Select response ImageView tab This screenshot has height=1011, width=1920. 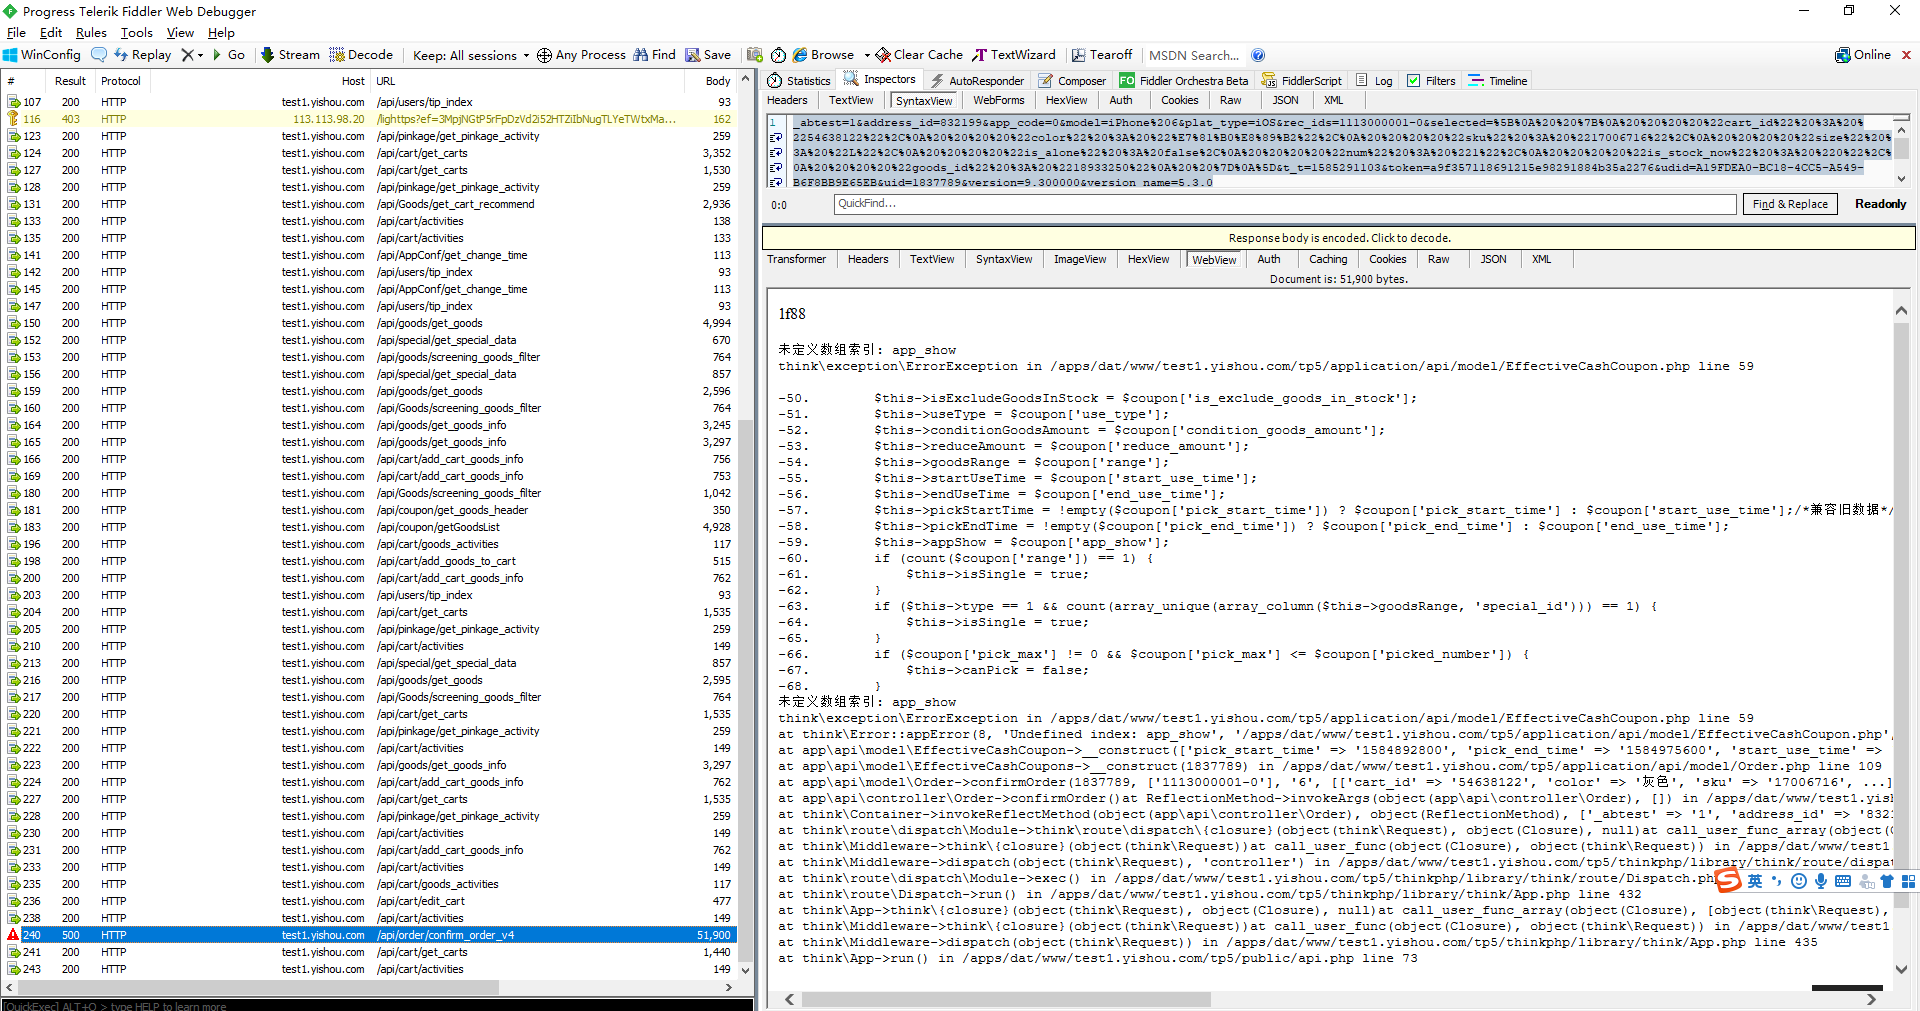click(1080, 259)
